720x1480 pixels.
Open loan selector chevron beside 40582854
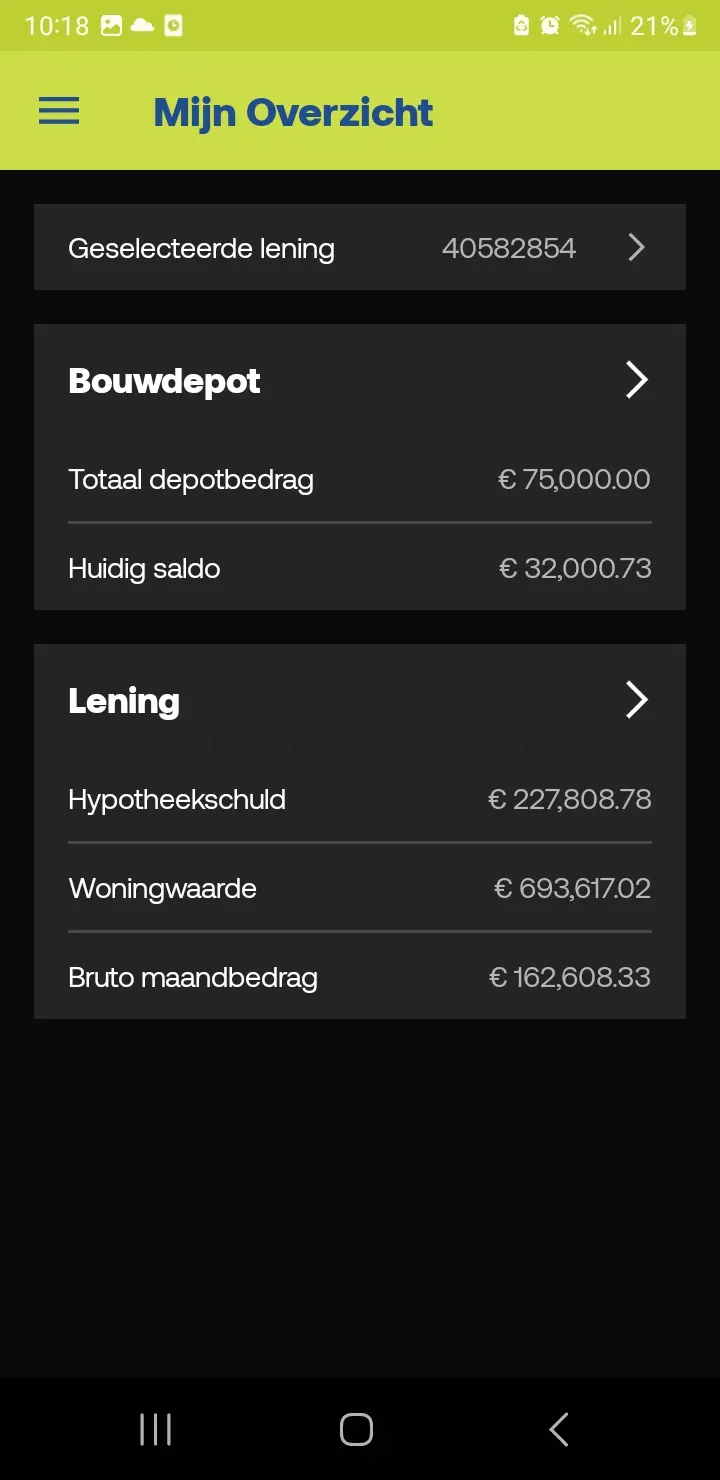click(x=636, y=247)
